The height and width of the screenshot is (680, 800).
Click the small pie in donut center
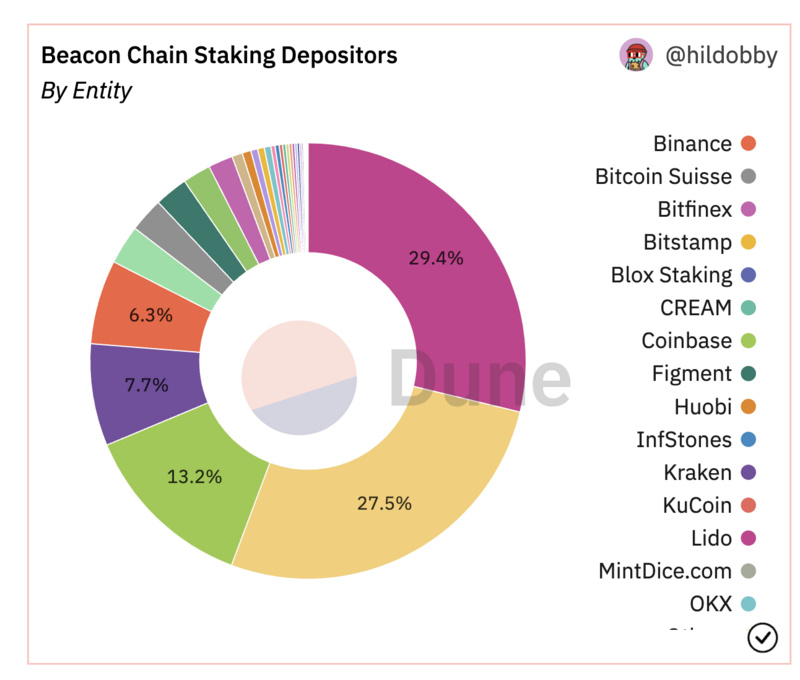click(x=299, y=379)
